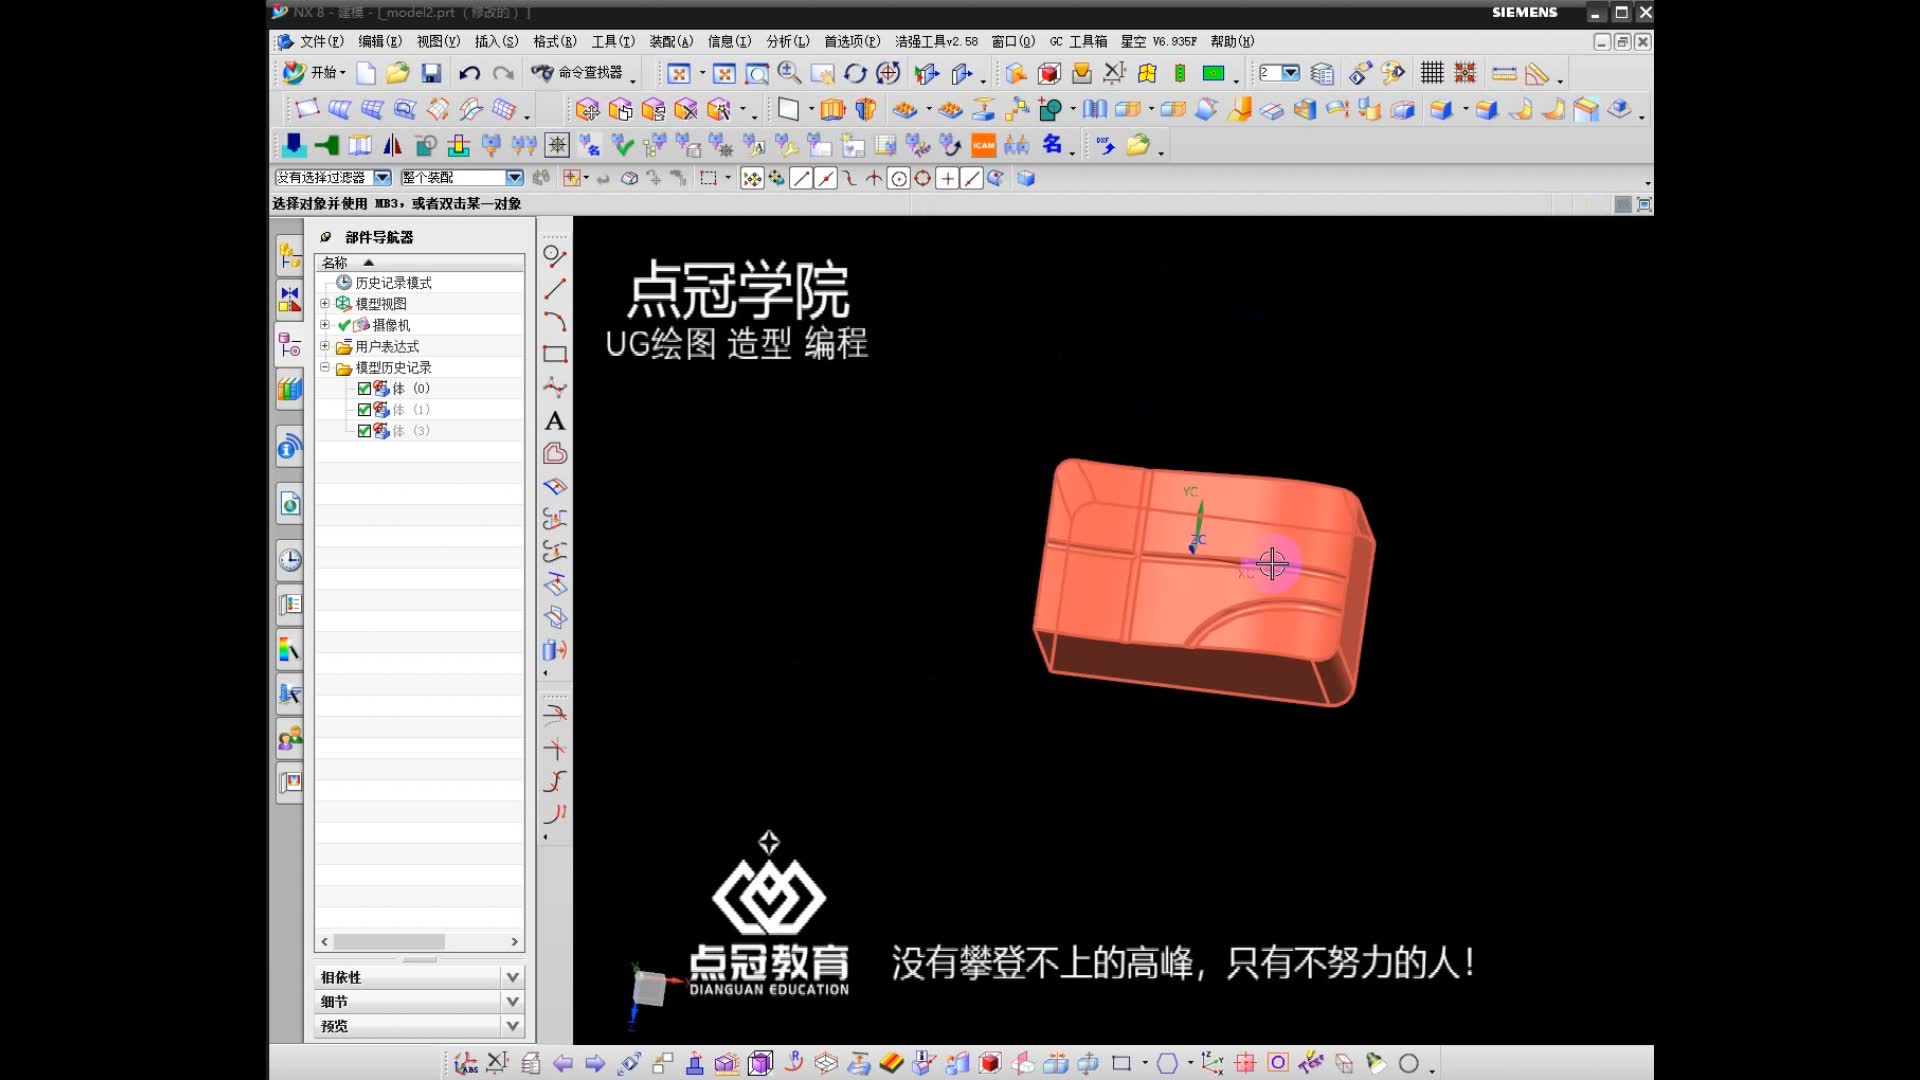Viewport: 1920px width, 1080px height.
Task: Select the Rectangle sketch tool
Action: 555,354
